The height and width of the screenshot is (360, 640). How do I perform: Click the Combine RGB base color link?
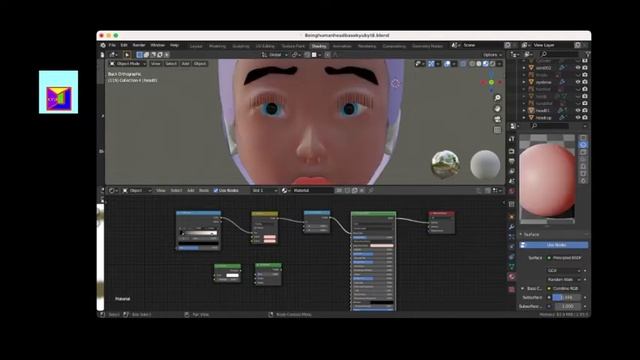pos(565,289)
